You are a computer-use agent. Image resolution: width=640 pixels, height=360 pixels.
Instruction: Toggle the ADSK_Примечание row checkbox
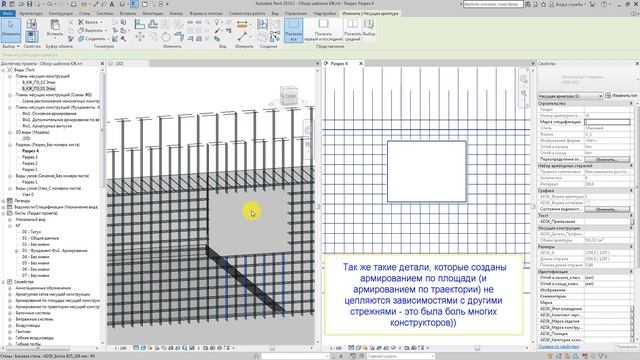coord(632,221)
